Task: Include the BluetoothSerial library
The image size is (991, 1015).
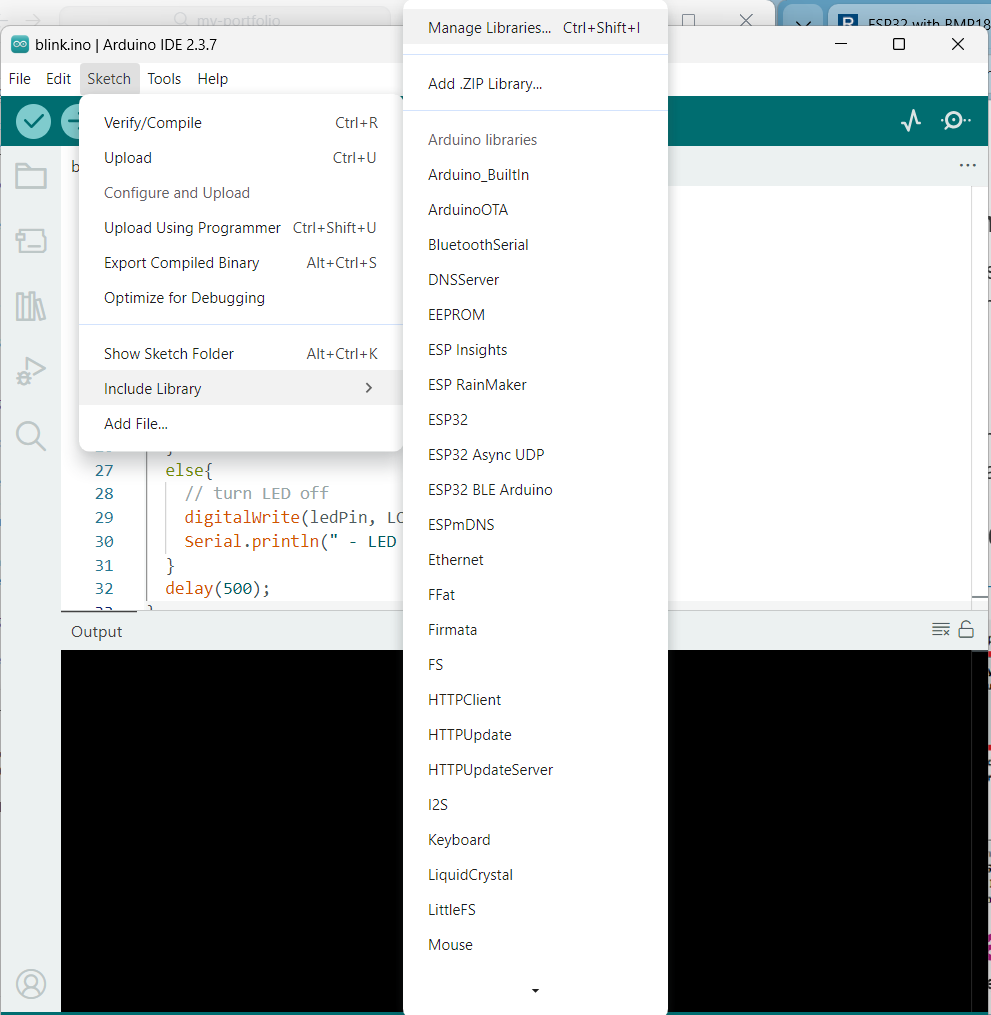Action: pos(535,245)
